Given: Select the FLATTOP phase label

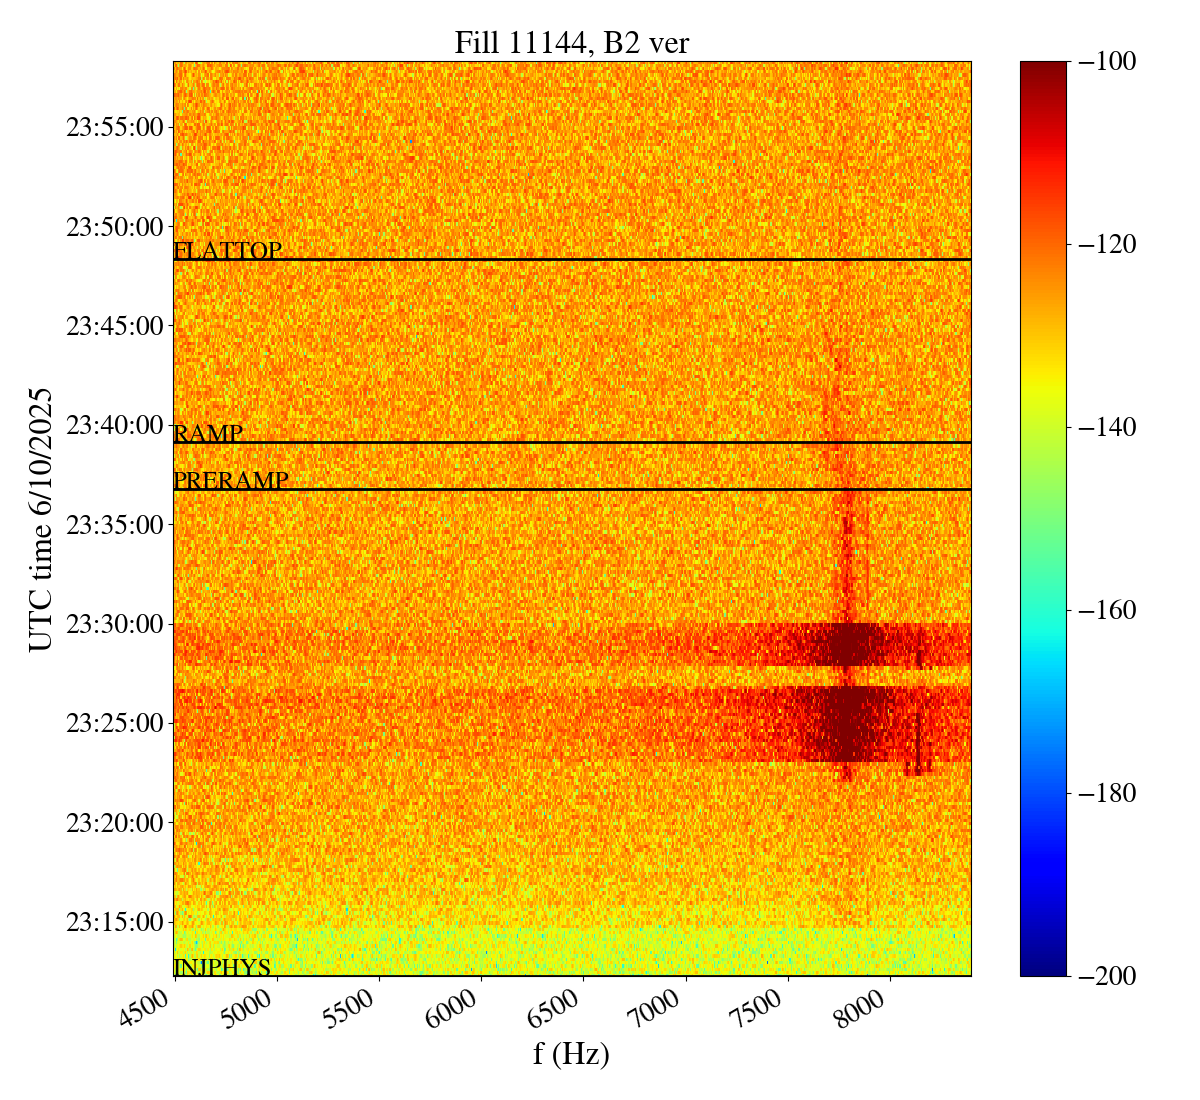Looking at the screenshot, I should click(x=227, y=251).
